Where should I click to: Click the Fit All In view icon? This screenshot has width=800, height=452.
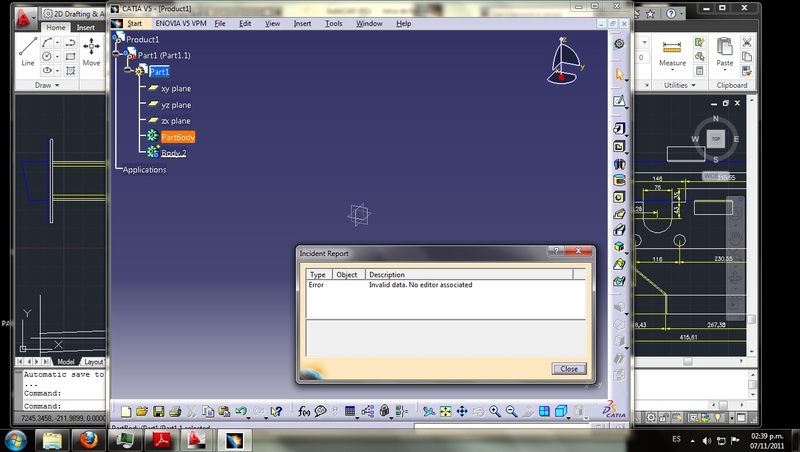coord(445,411)
